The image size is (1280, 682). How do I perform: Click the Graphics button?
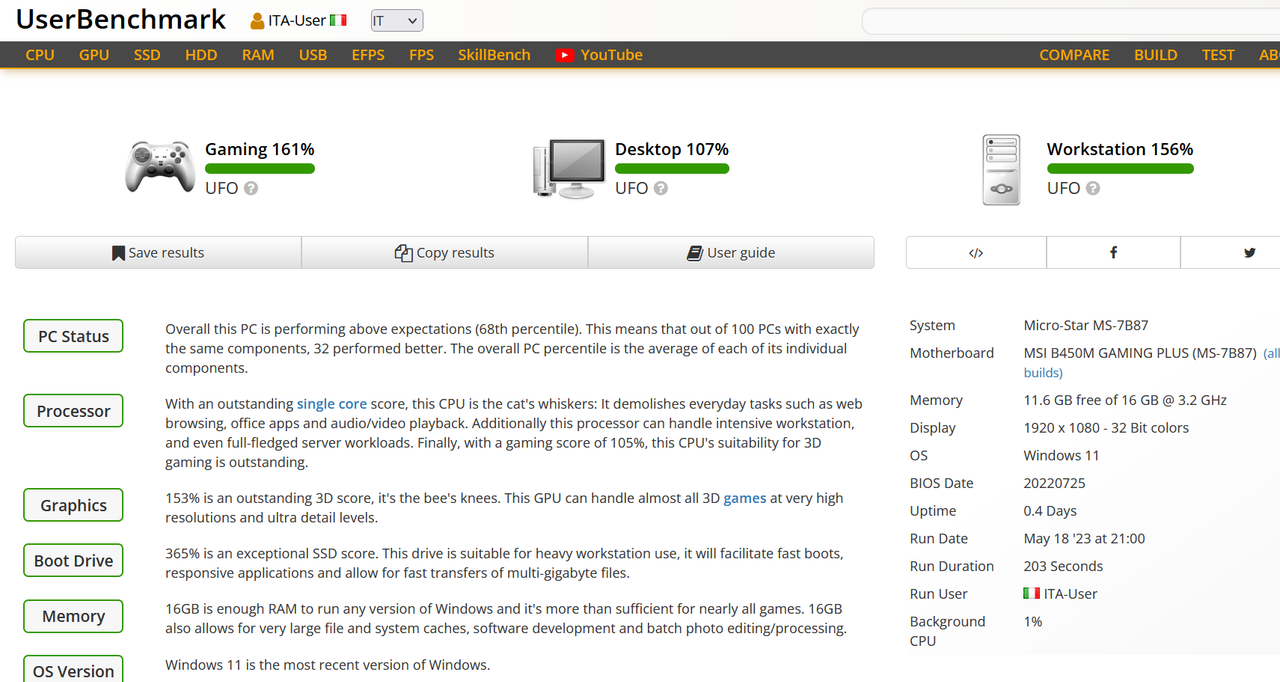pos(73,505)
